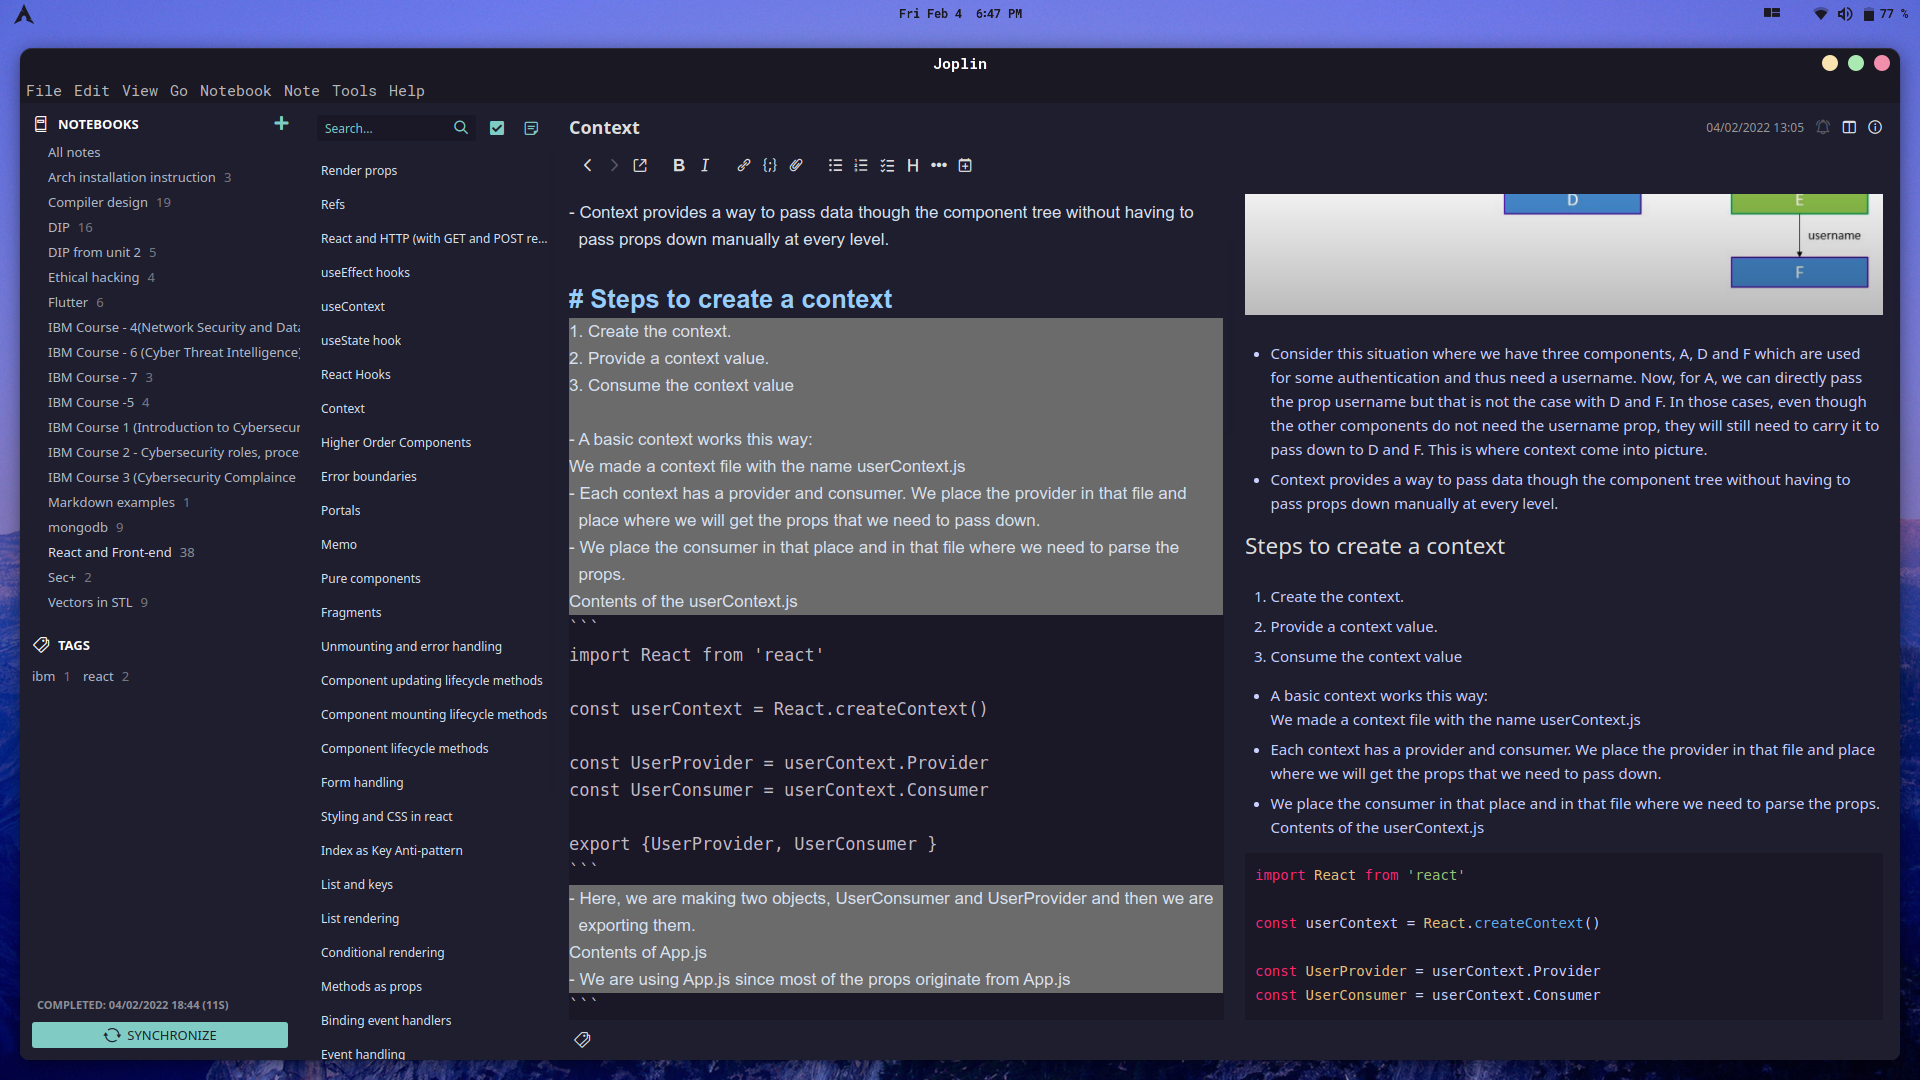Insert inline code with the code icon
Viewport: 1920px width, 1080px height.
coord(770,165)
